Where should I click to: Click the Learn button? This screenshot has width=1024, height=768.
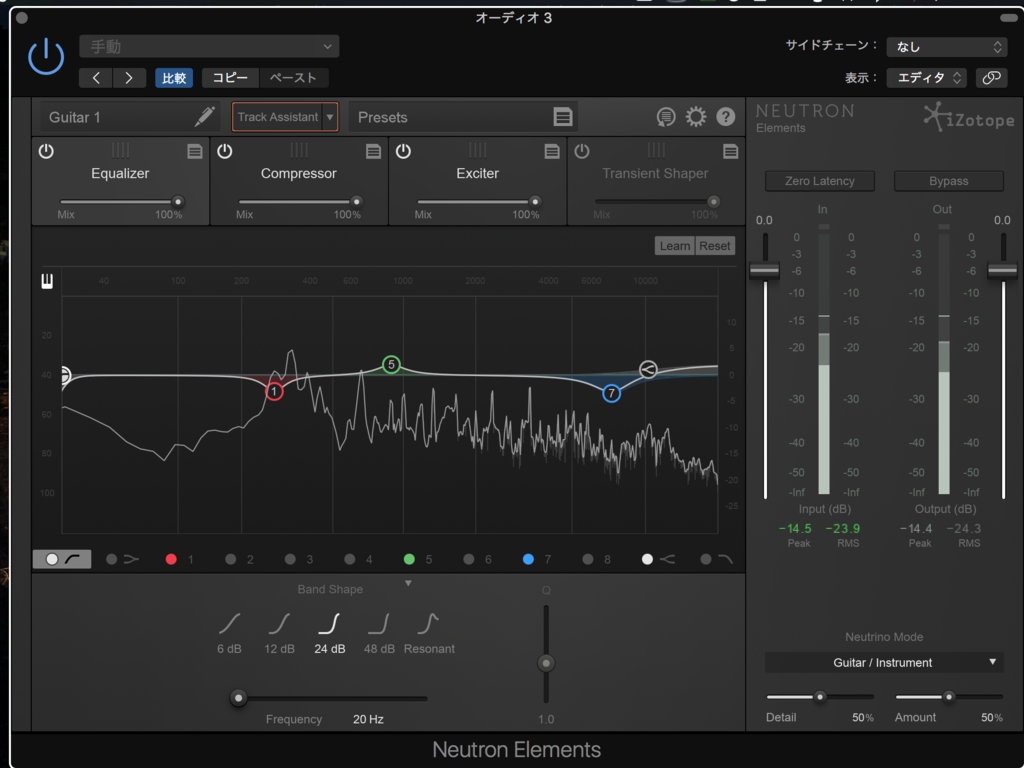coord(675,246)
